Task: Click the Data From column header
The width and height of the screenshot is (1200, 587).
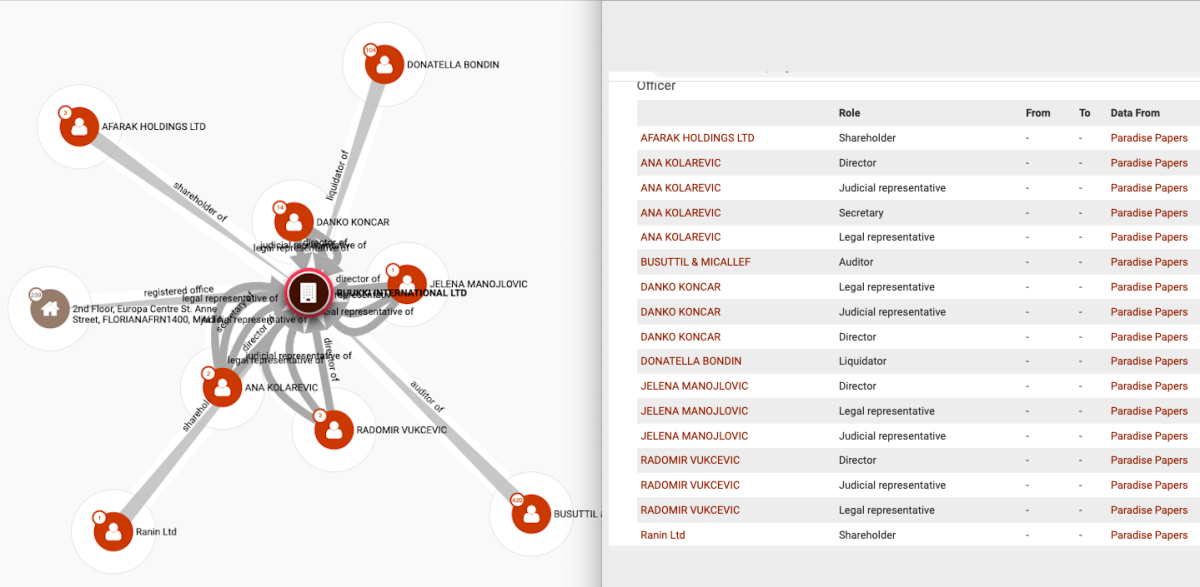Action: tap(1135, 113)
